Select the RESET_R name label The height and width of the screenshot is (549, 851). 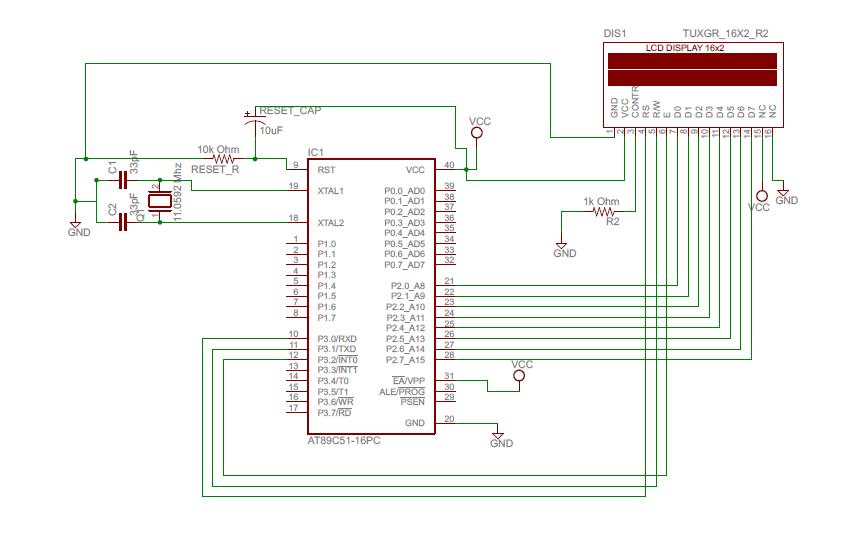coord(215,170)
